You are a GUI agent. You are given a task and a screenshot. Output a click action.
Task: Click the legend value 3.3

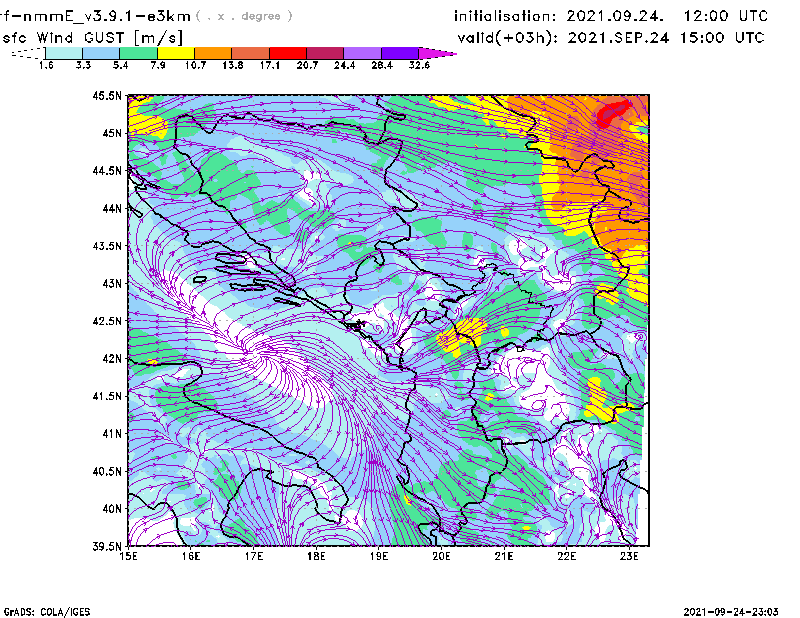tap(83, 65)
